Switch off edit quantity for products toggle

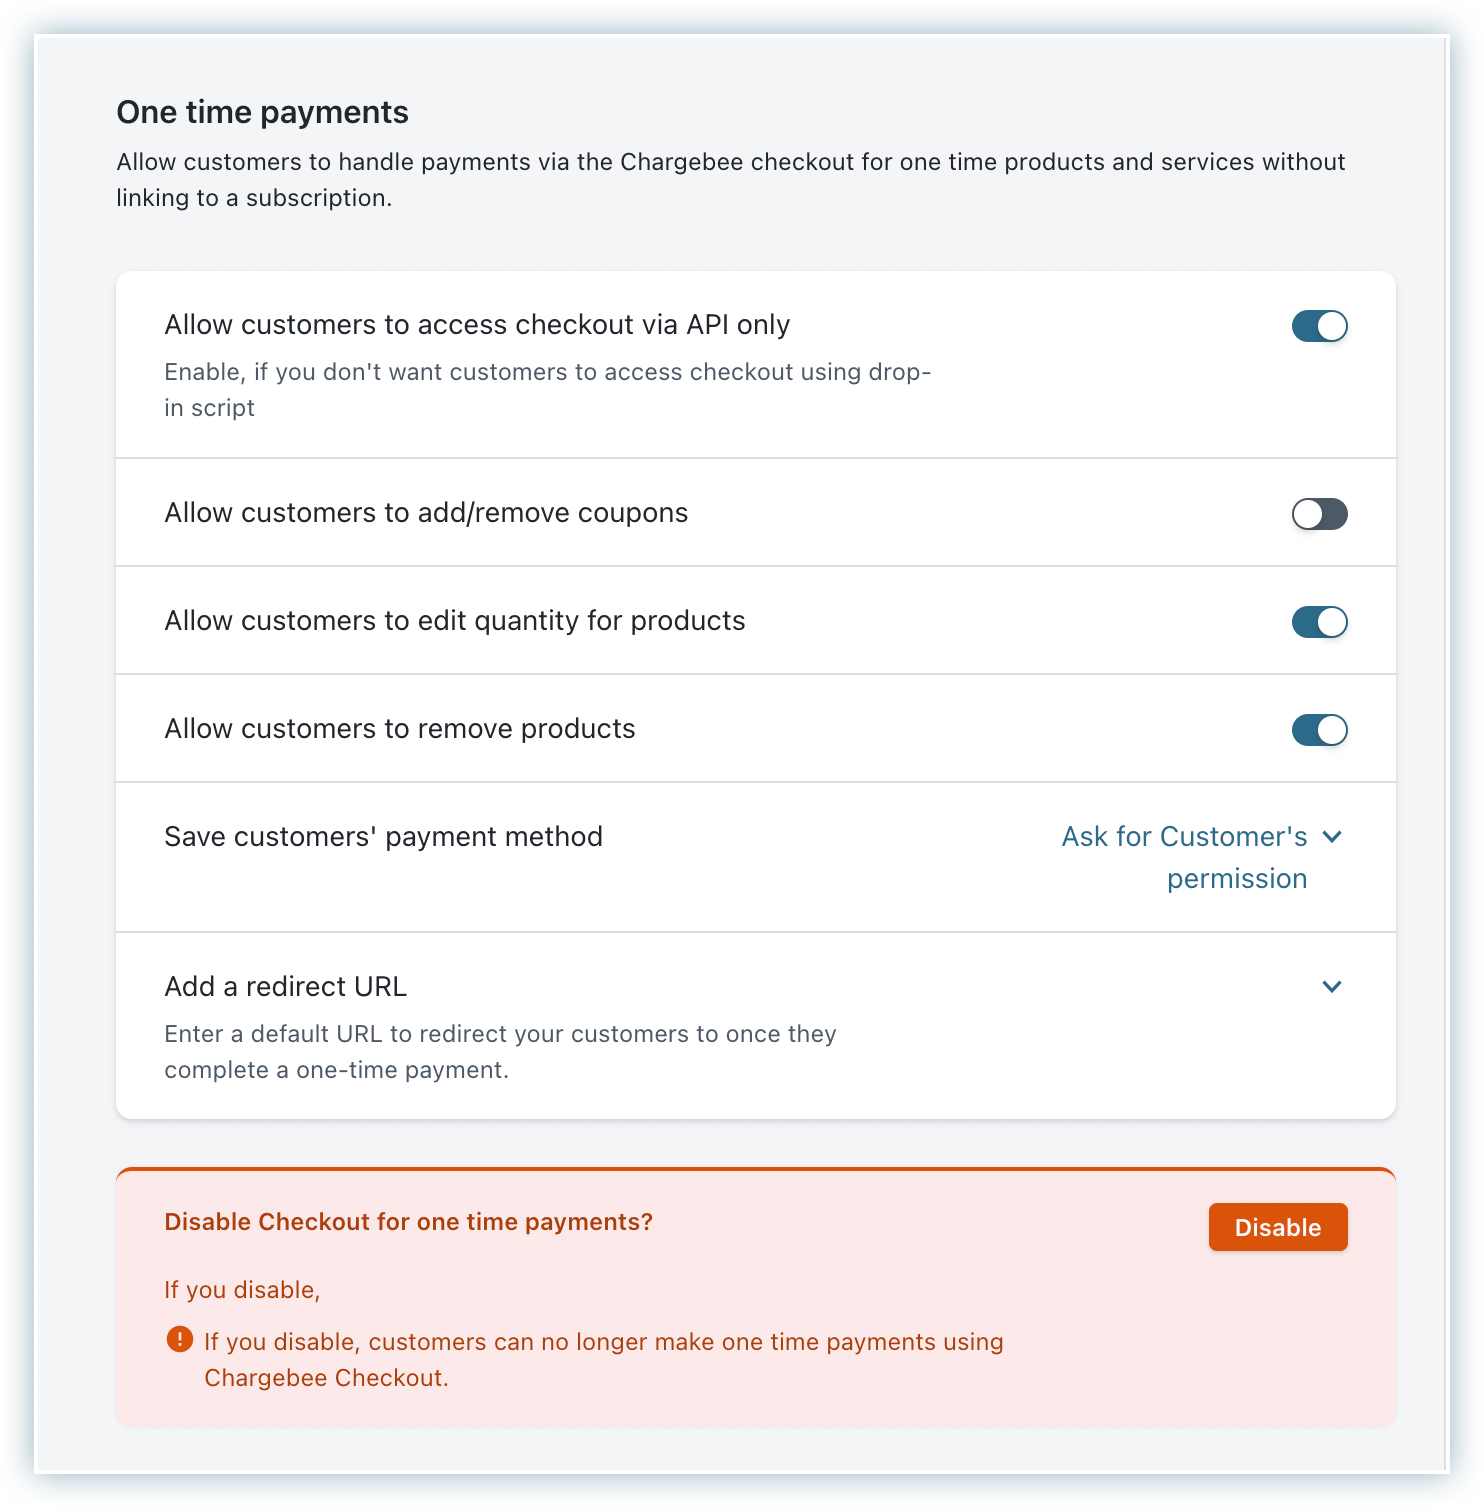pyautogui.click(x=1319, y=622)
